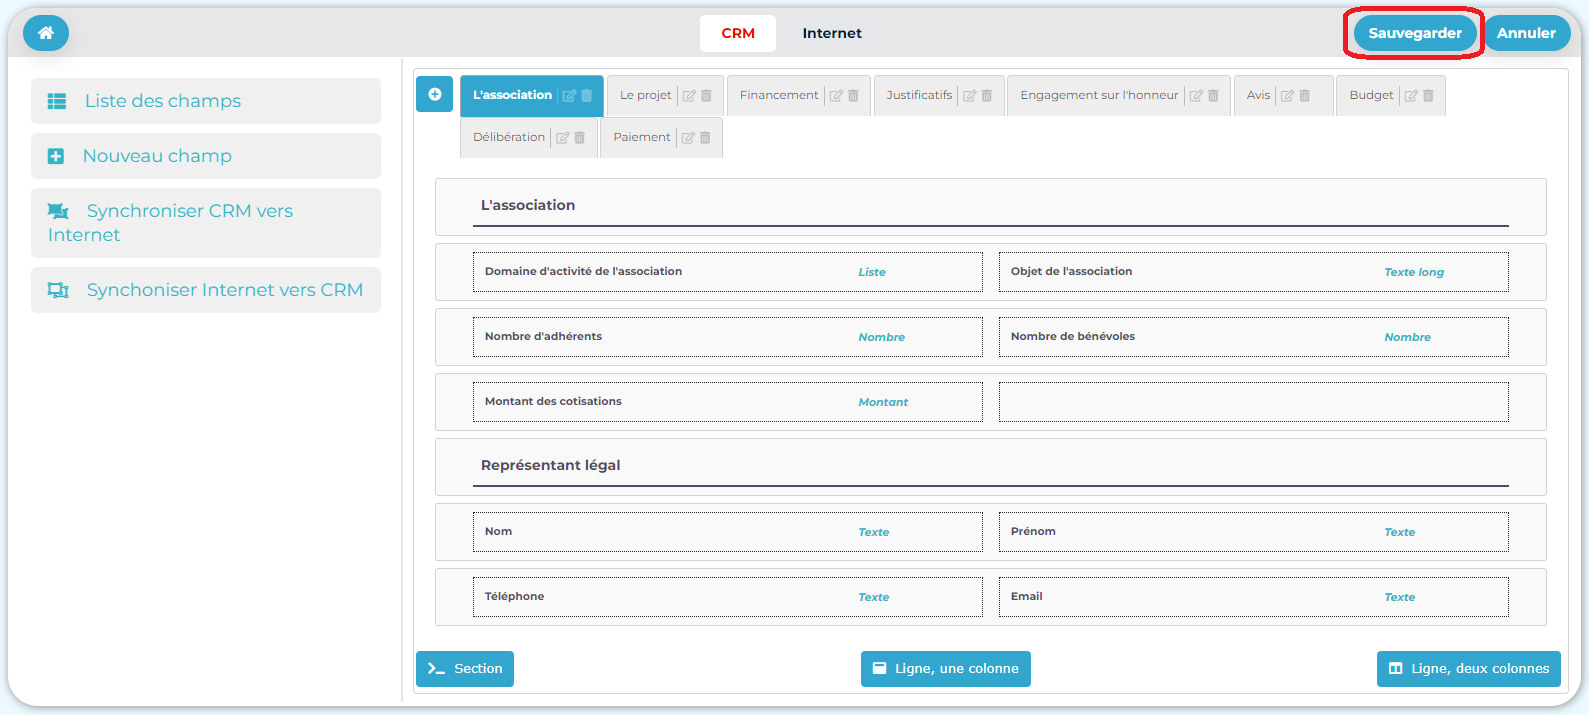This screenshot has width=1589, height=715.
Task: Click trash icon on Budget tab
Action: pyautogui.click(x=1428, y=96)
